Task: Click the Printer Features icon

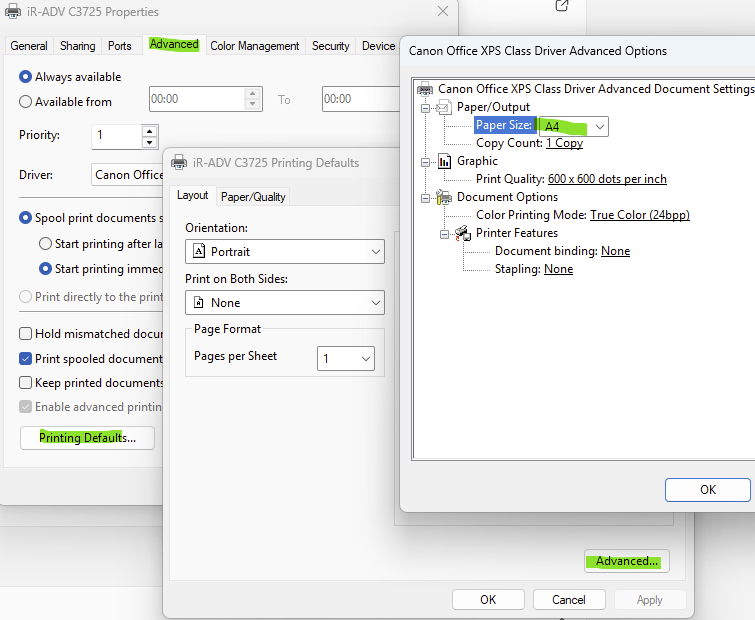Action: [x=463, y=233]
